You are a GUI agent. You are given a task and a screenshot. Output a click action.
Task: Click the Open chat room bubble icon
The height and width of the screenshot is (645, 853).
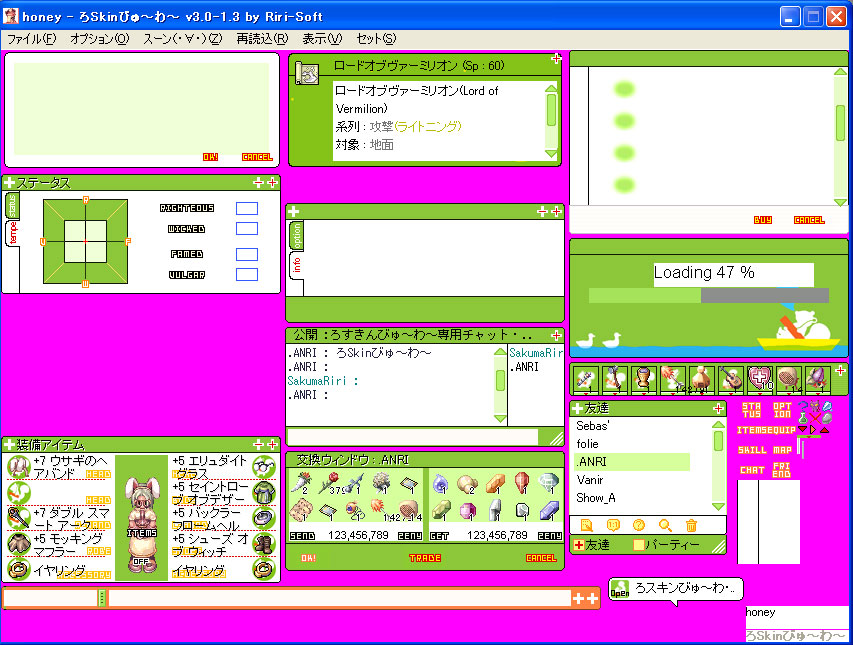coord(620,589)
